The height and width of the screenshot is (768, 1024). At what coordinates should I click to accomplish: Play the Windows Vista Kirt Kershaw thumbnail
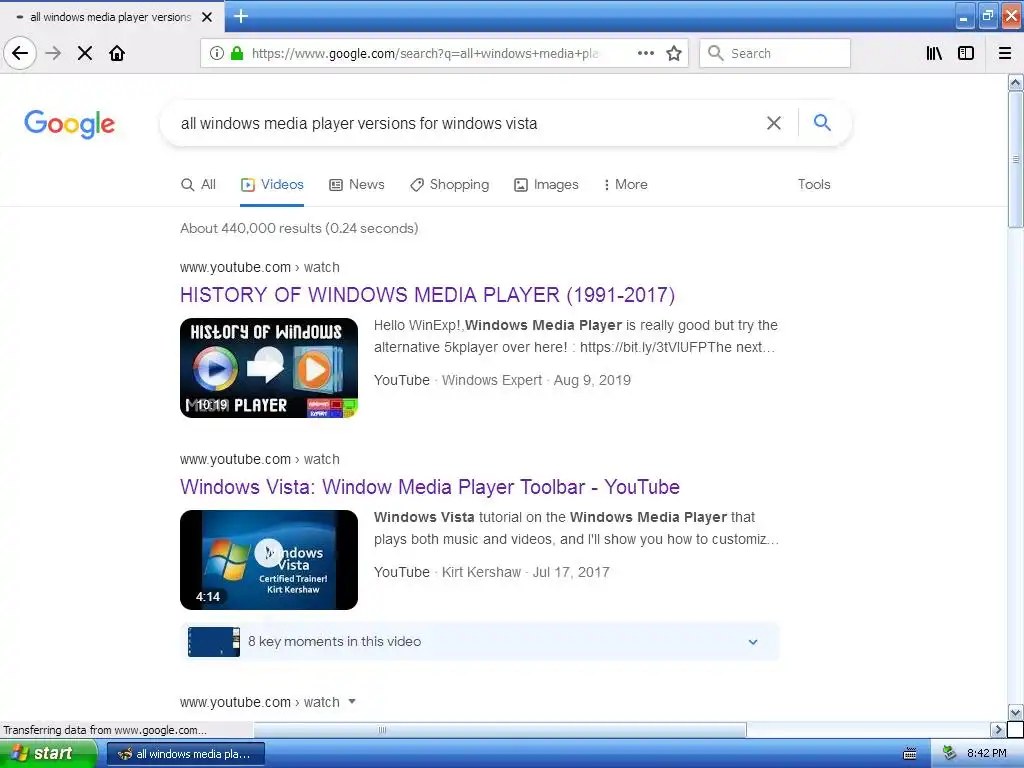click(x=269, y=560)
